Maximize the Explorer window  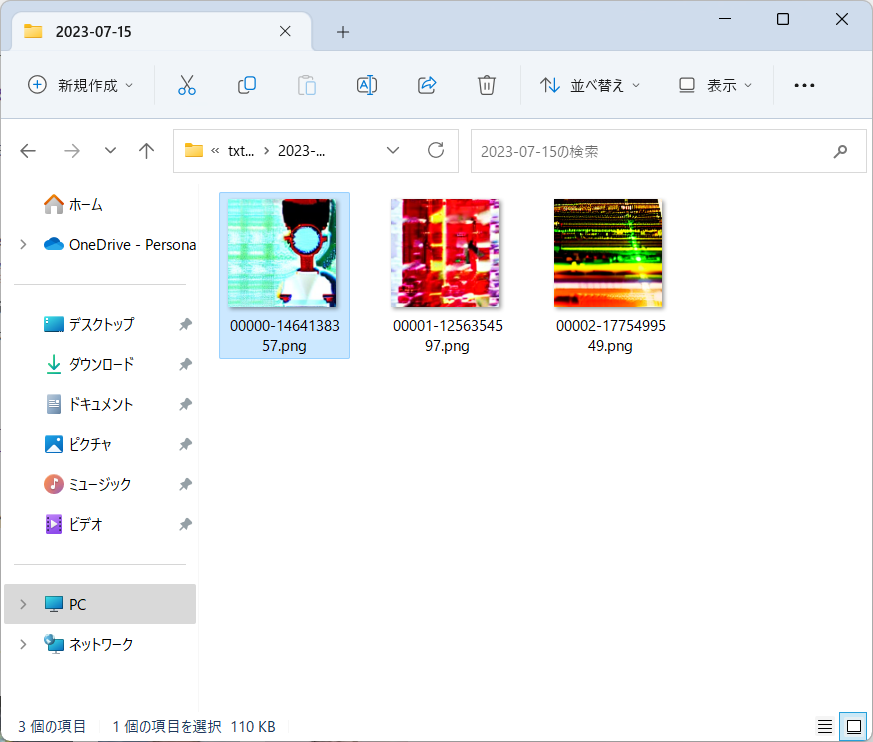[x=783, y=19]
